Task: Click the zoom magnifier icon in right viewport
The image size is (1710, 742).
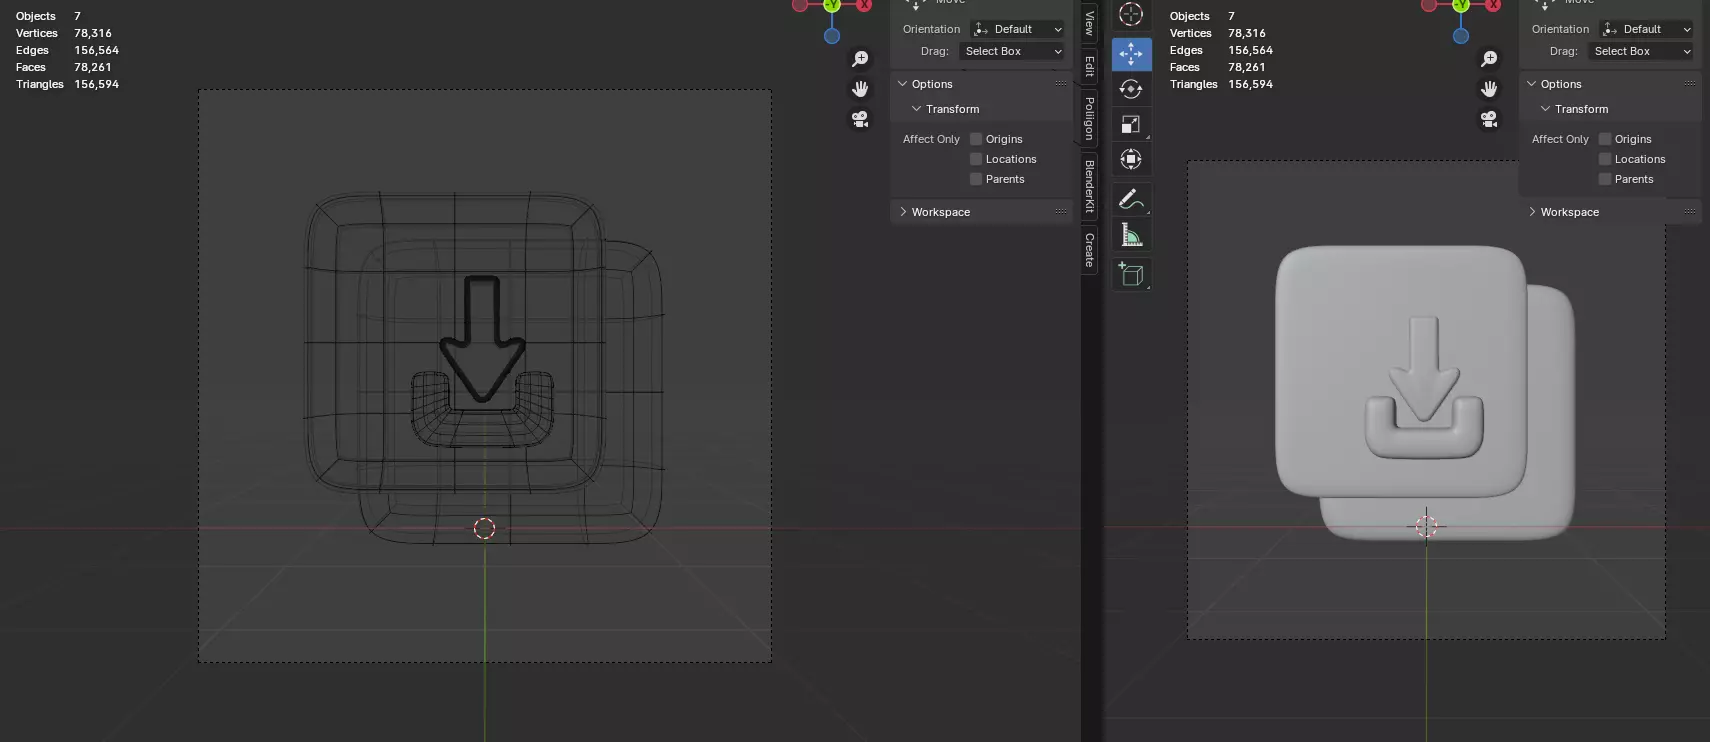Action: click(1489, 59)
